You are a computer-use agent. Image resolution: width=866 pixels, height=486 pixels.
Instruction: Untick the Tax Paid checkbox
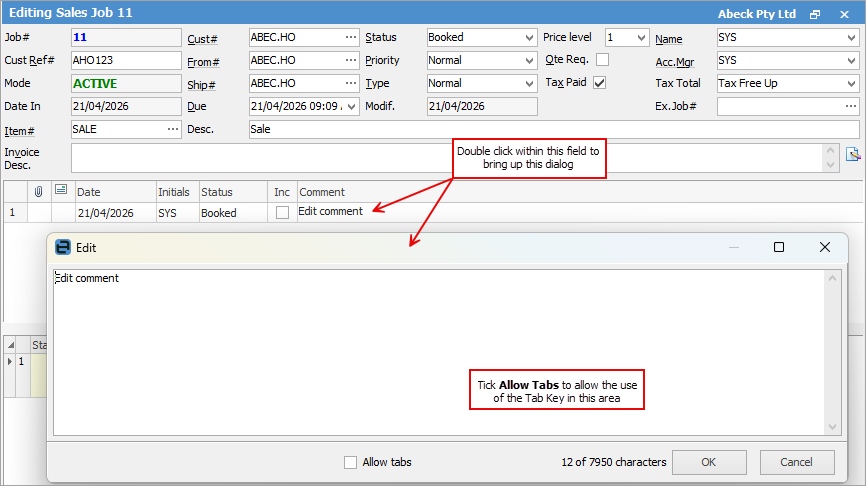[x=599, y=82]
